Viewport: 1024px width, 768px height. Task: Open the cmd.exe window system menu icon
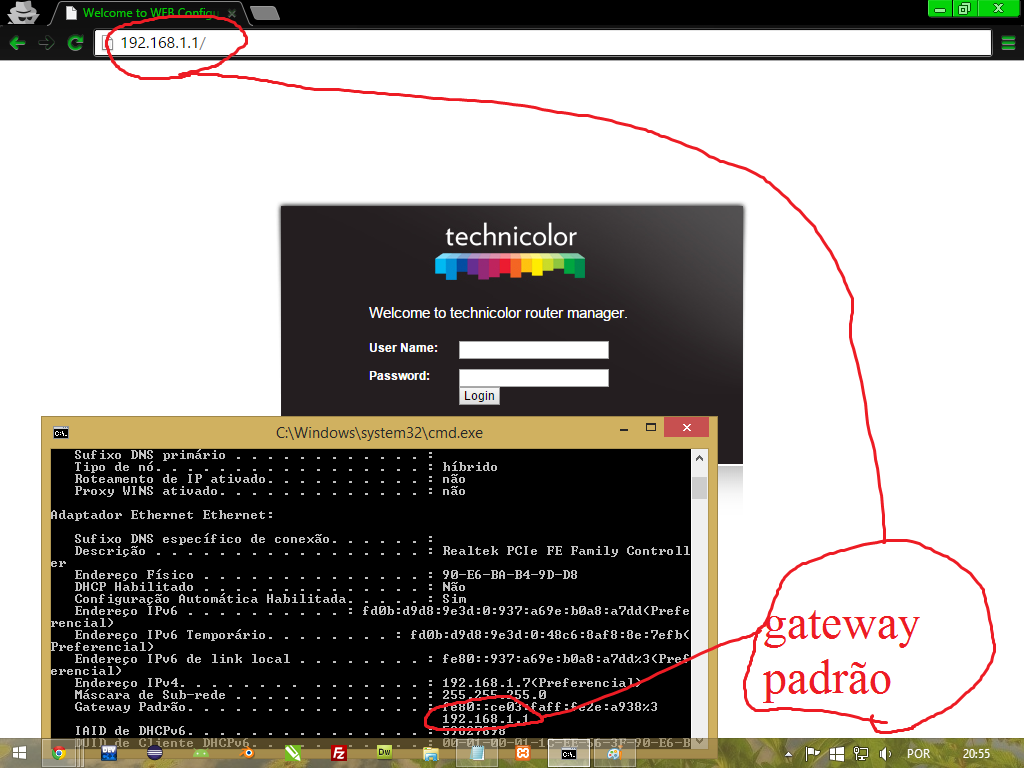[x=61, y=433]
